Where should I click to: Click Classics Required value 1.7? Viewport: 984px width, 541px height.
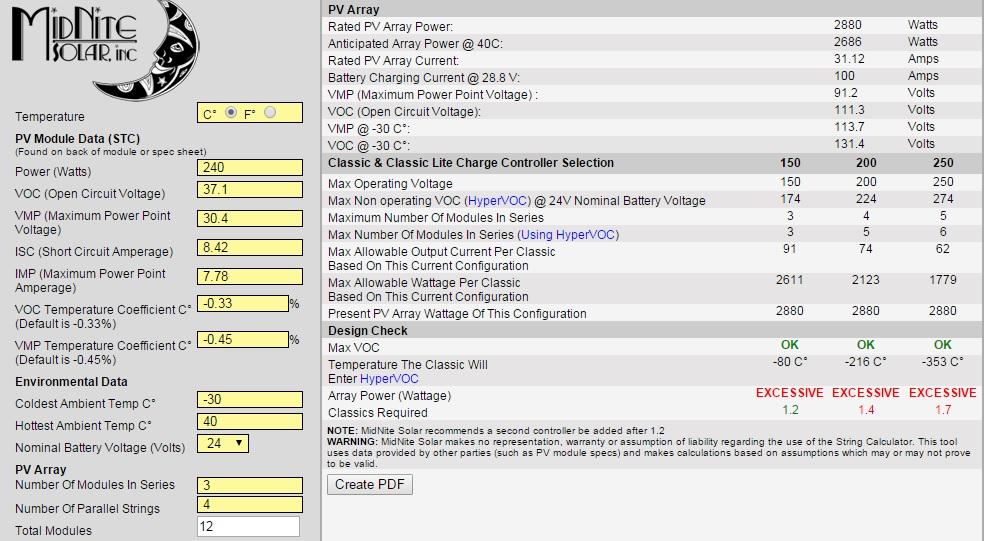[x=943, y=410]
